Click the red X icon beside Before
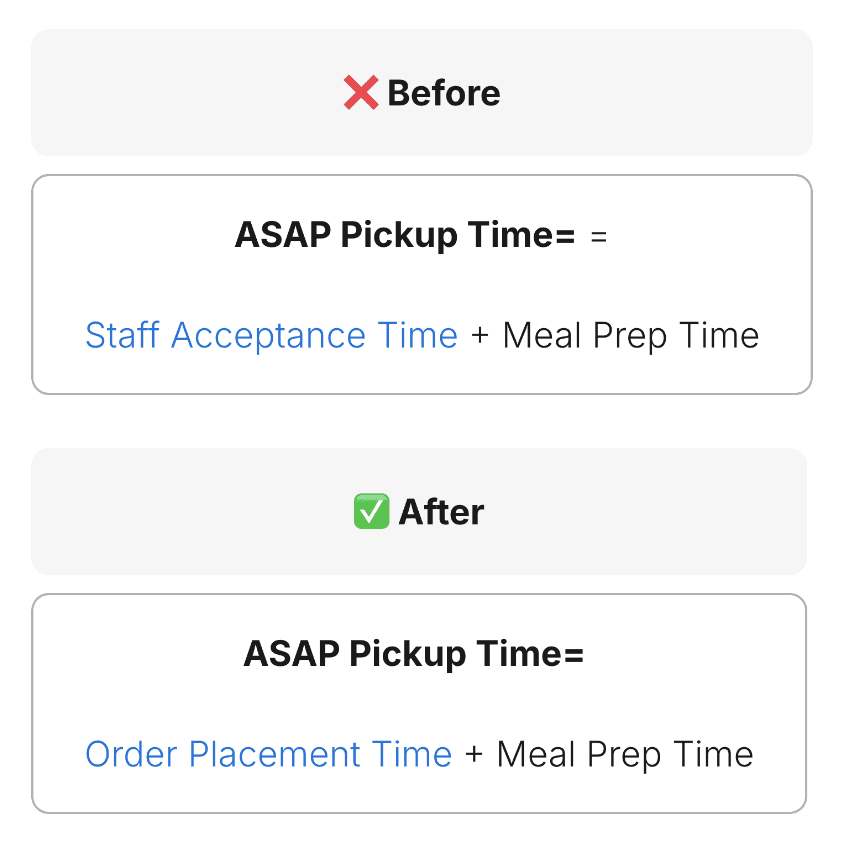This screenshot has height=846, width=844. click(360, 93)
